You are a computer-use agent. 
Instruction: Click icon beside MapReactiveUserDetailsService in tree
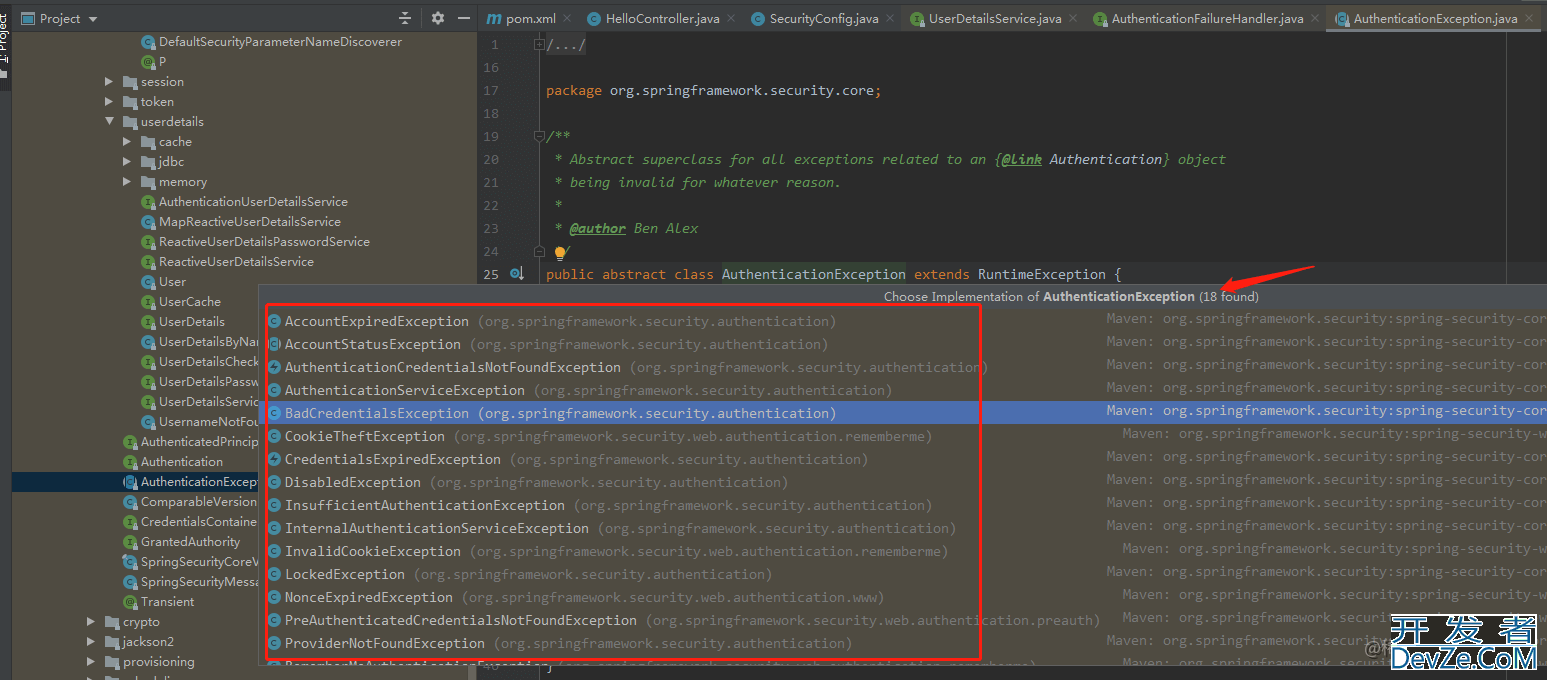coord(148,222)
